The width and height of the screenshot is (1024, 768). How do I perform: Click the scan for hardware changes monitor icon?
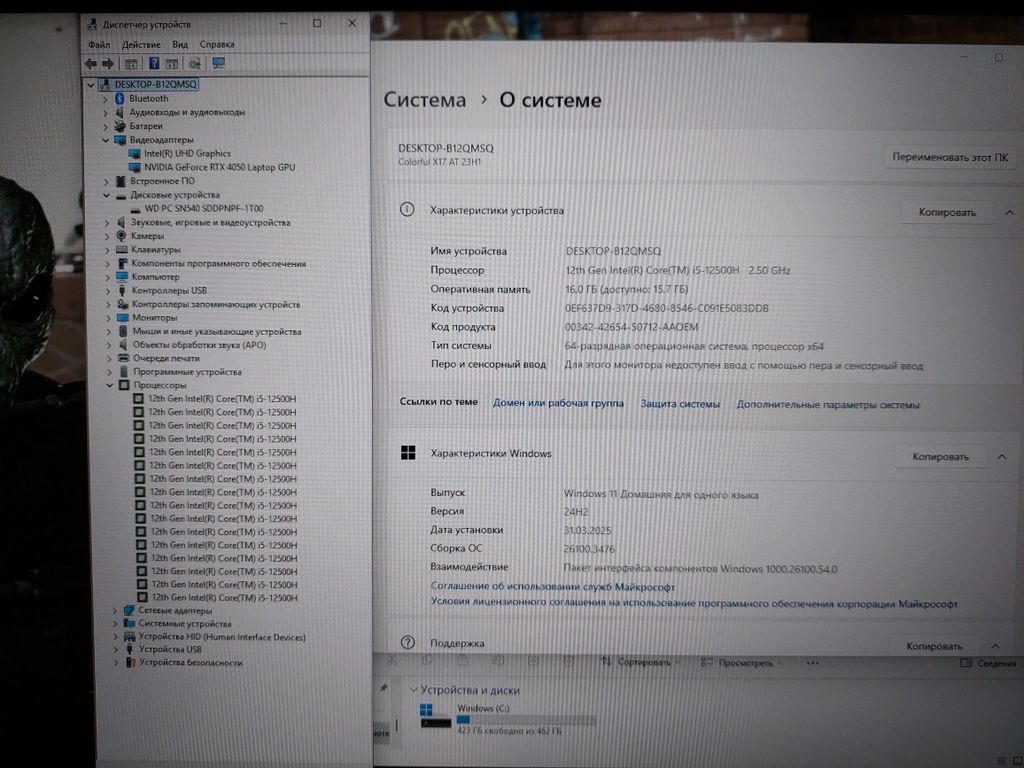pos(218,64)
